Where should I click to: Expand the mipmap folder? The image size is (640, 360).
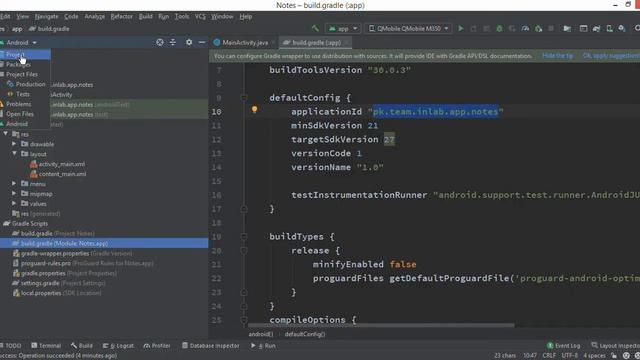(14, 193)
